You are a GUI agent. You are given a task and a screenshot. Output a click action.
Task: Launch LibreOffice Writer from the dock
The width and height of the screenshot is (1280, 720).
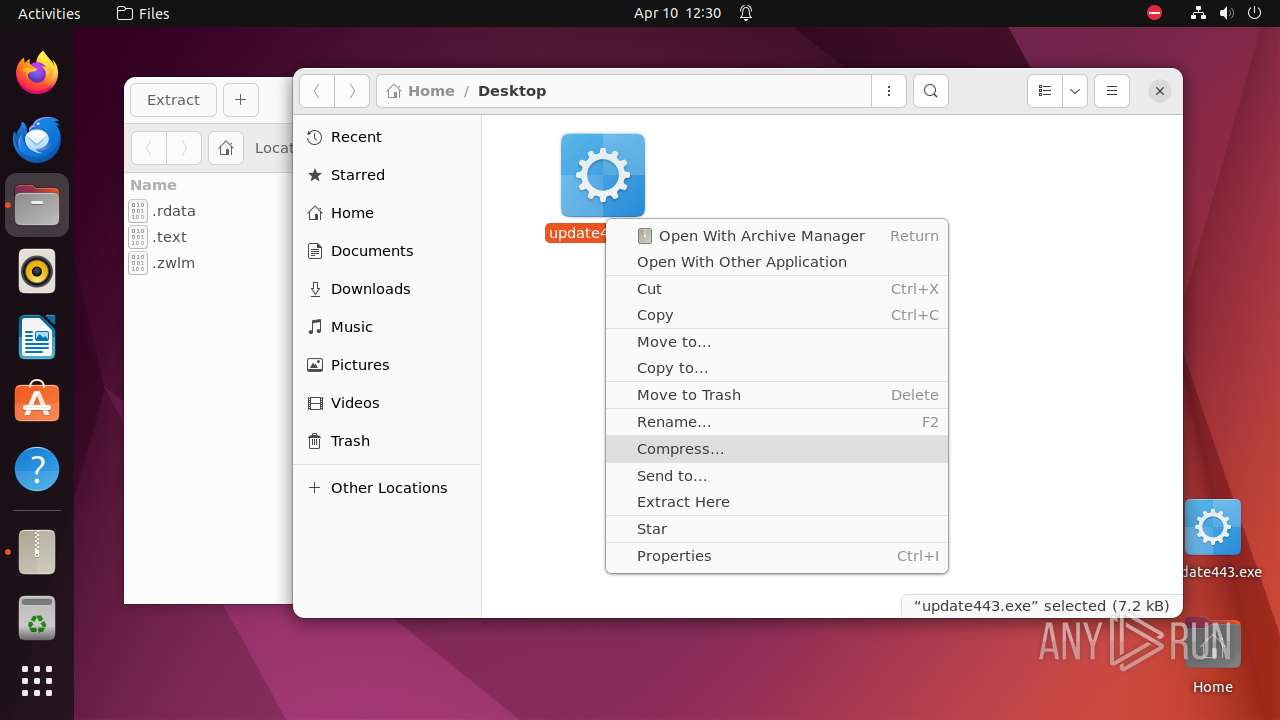[37, 337]
